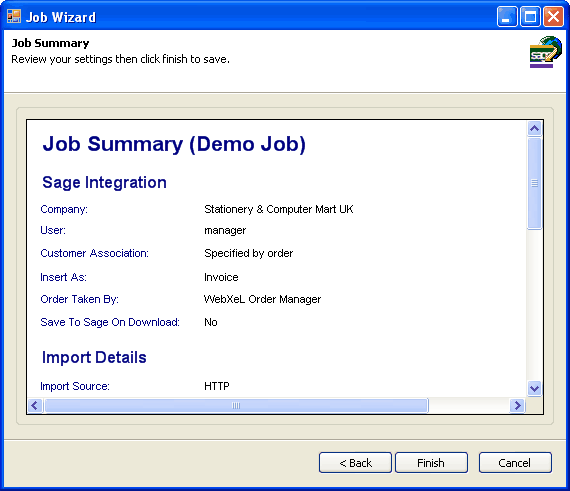
Task: Click the 'Sage Integration' section heading
Action: (x=104, y=182)
